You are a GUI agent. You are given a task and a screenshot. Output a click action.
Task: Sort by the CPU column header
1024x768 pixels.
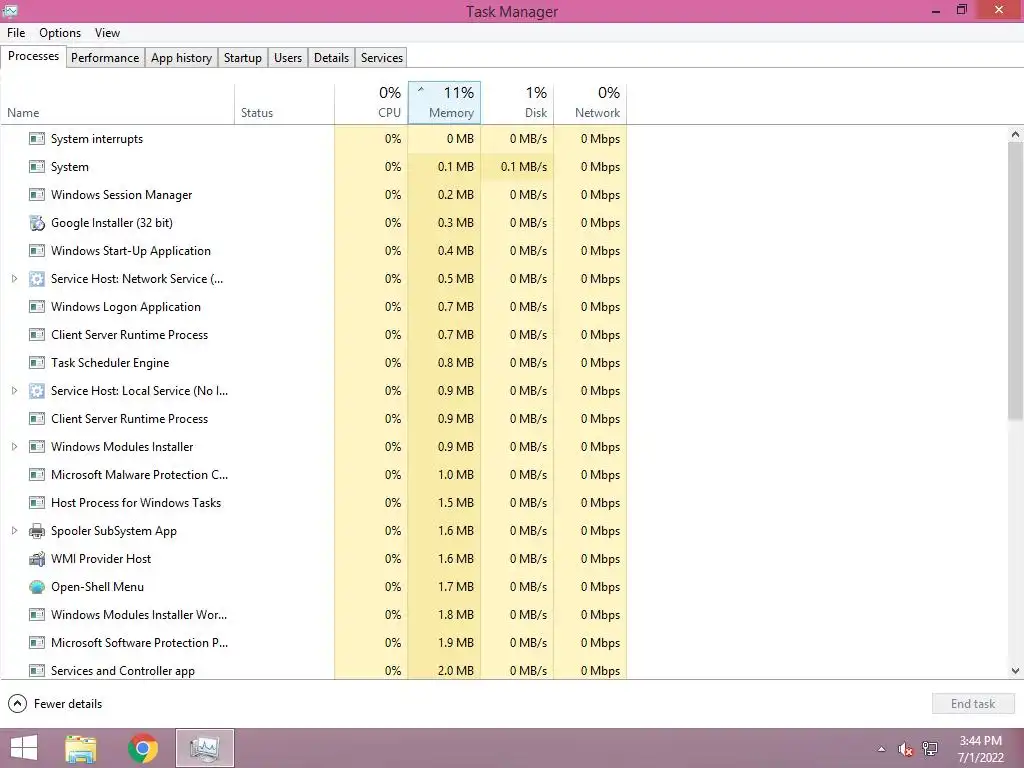tap(371, 104)
